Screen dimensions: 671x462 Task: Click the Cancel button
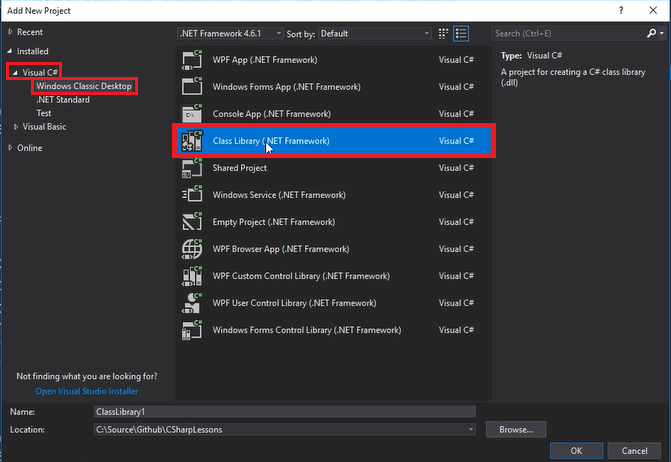(x=634, y=450)
